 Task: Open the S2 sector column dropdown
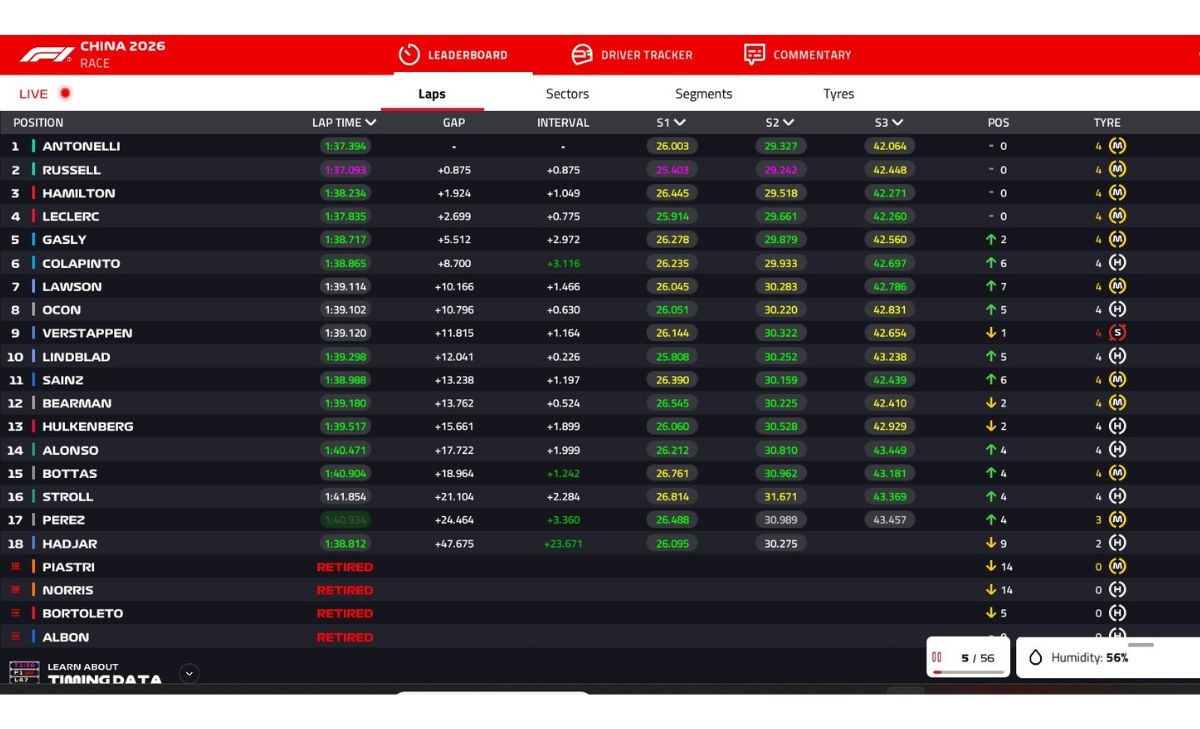788,123
